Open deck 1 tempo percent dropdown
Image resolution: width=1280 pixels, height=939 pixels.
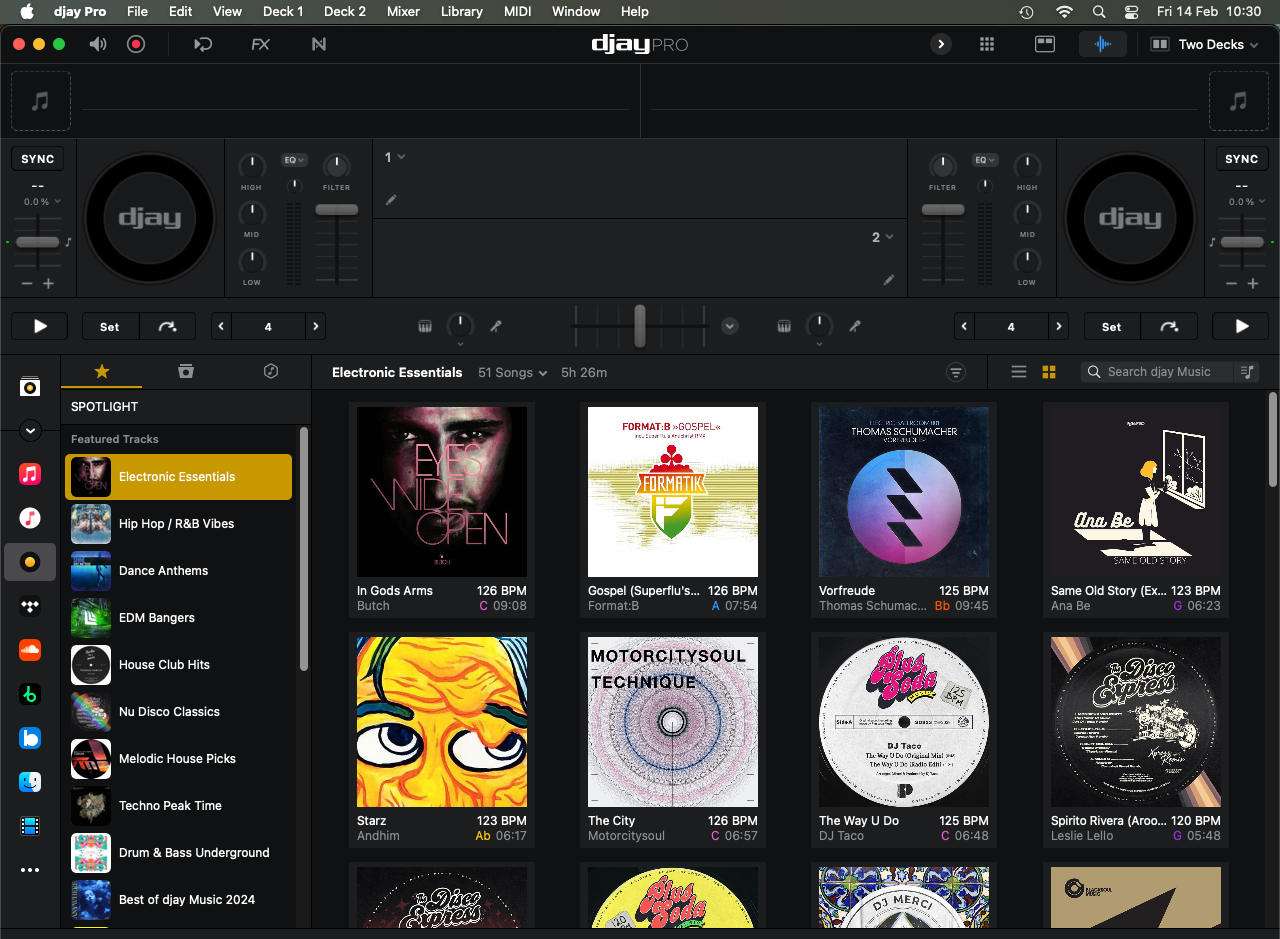[x=42, y=201]
